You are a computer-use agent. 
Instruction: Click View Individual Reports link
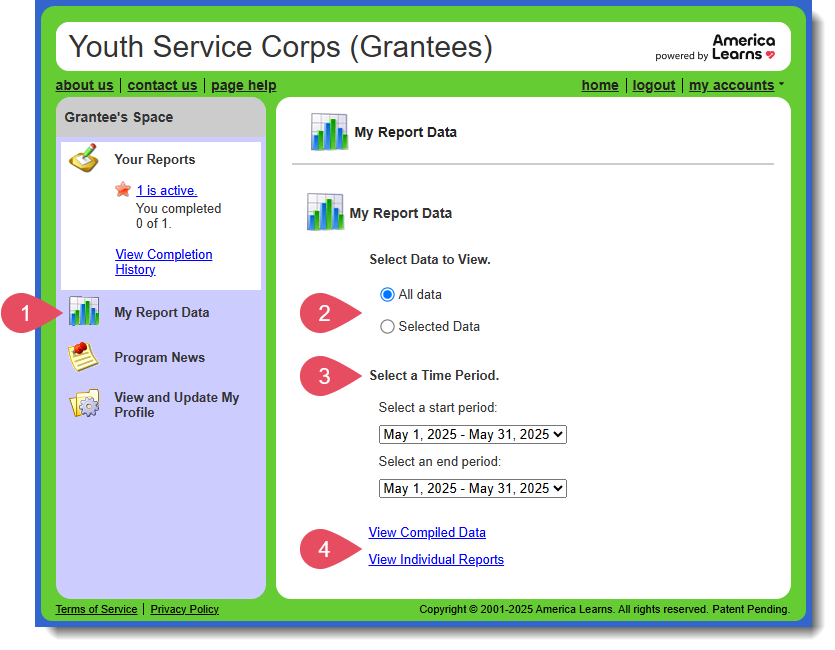(436, 560)
